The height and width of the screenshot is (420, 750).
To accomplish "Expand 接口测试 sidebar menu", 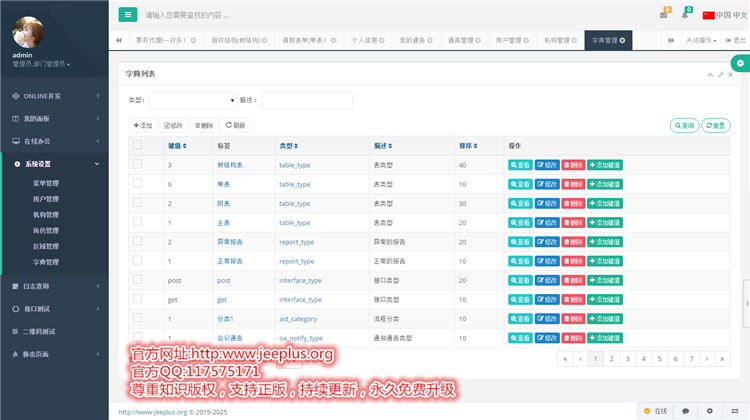I will coord(55,309).
